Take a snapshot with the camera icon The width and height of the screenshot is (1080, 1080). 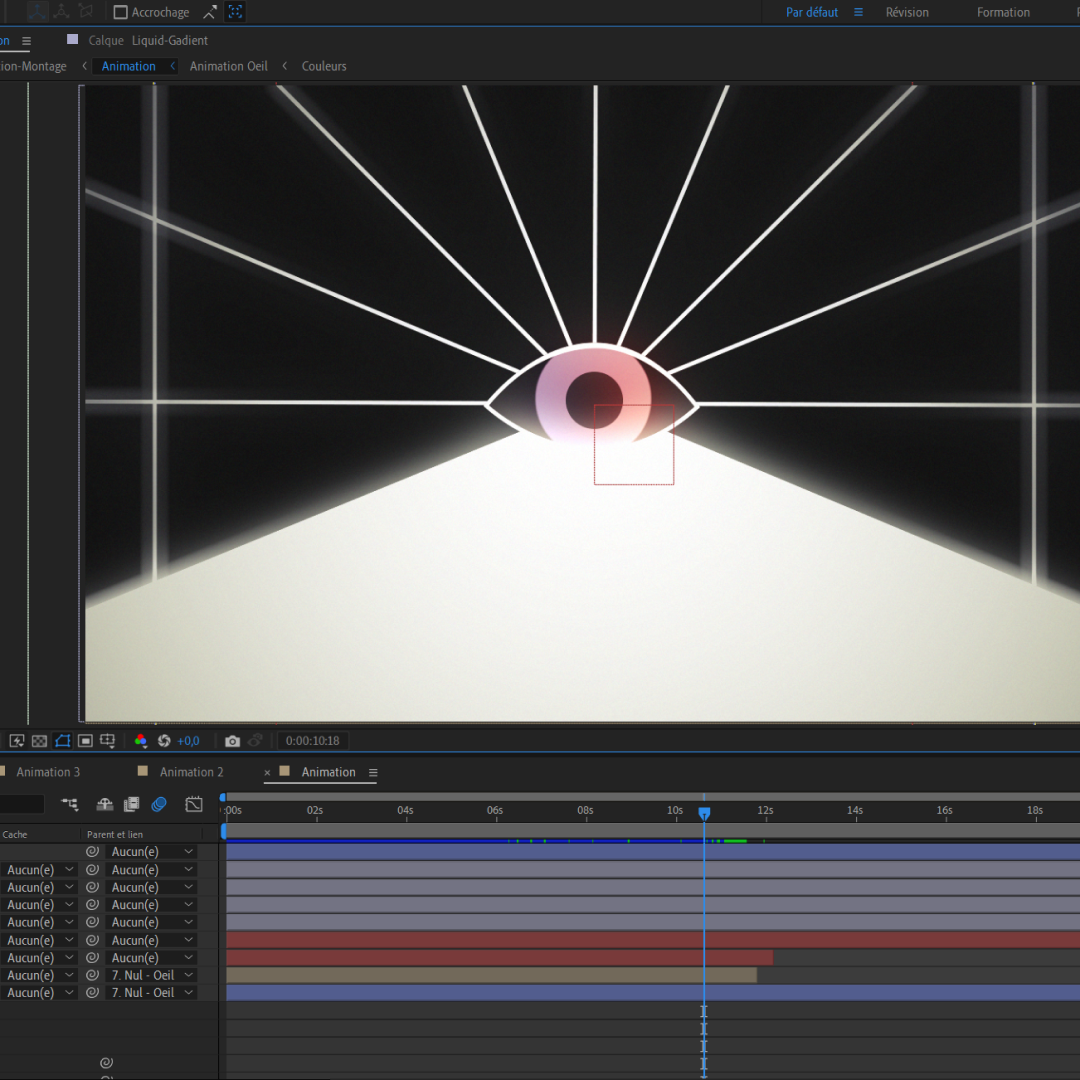point(232,740)
